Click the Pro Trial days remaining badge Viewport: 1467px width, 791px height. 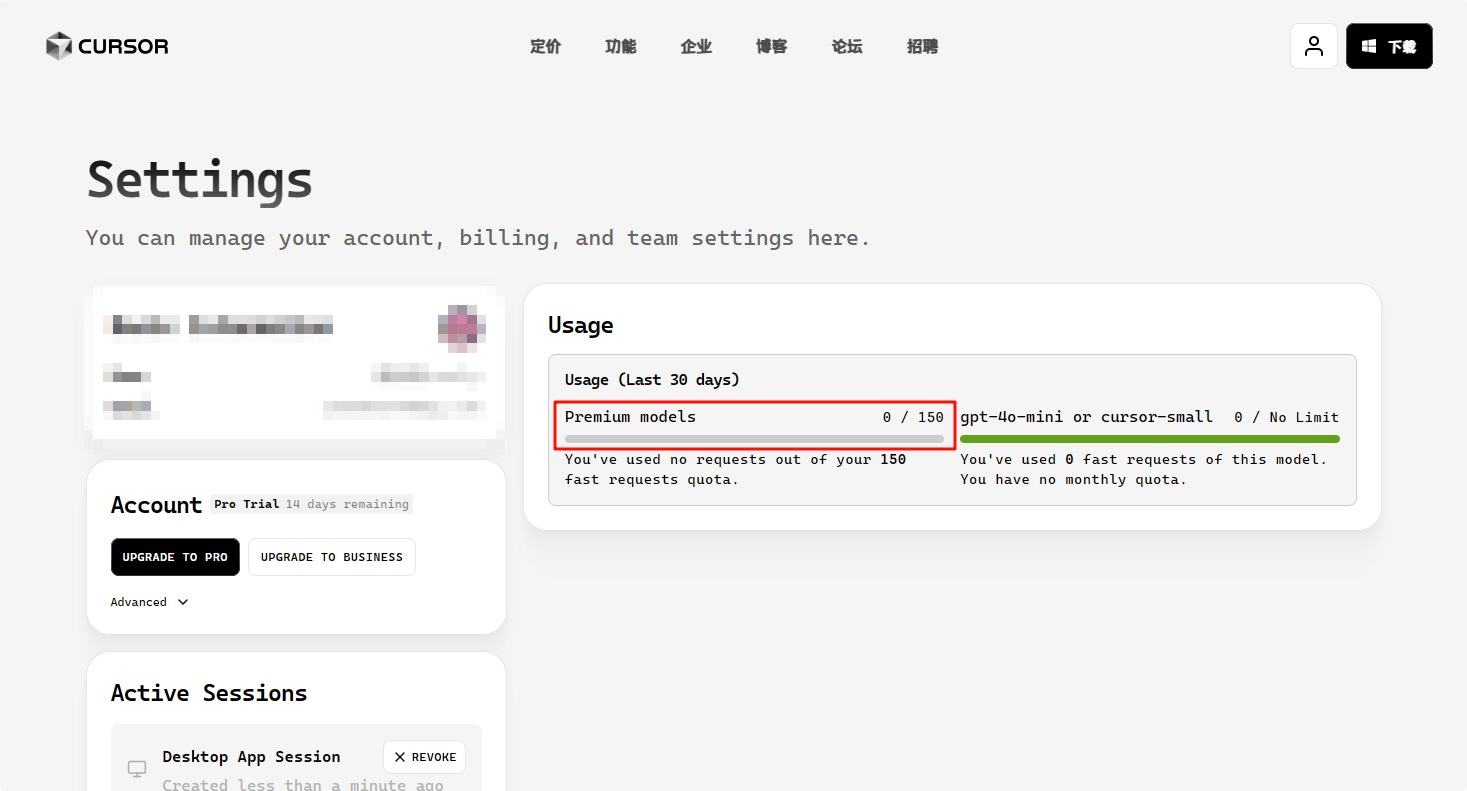311,504
